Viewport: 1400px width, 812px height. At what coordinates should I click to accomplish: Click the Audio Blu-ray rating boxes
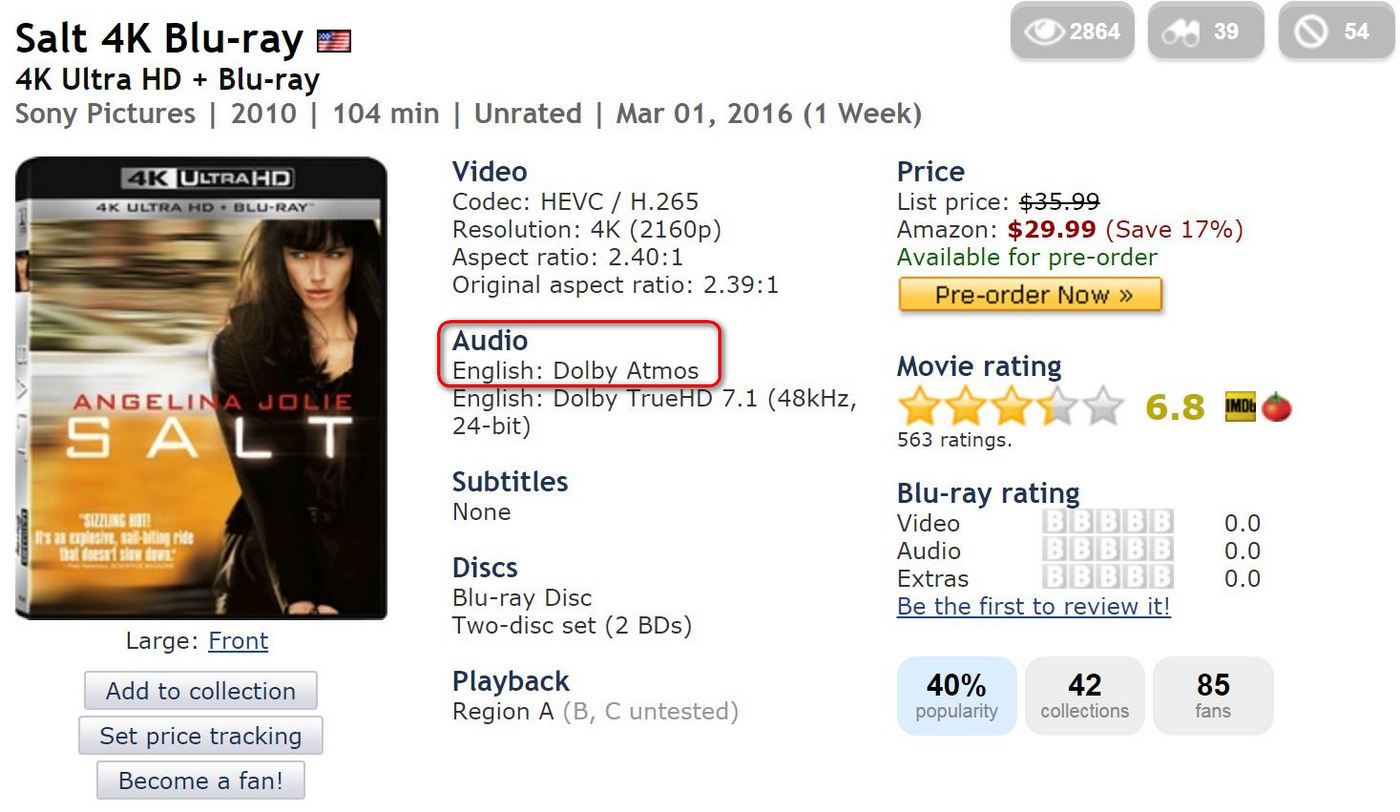pos(1107,551)
